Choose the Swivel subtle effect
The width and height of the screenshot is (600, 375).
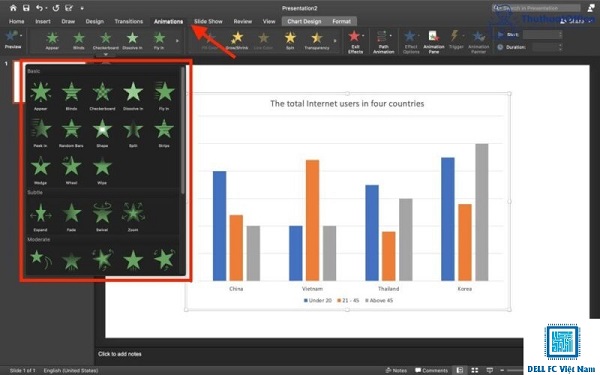point(102,217)
